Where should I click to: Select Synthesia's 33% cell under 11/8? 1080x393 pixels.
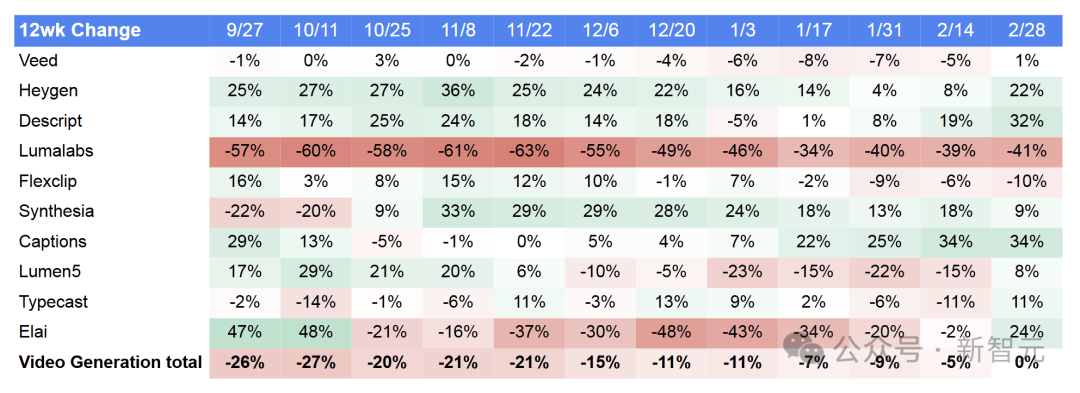click(x=458, y=211)
